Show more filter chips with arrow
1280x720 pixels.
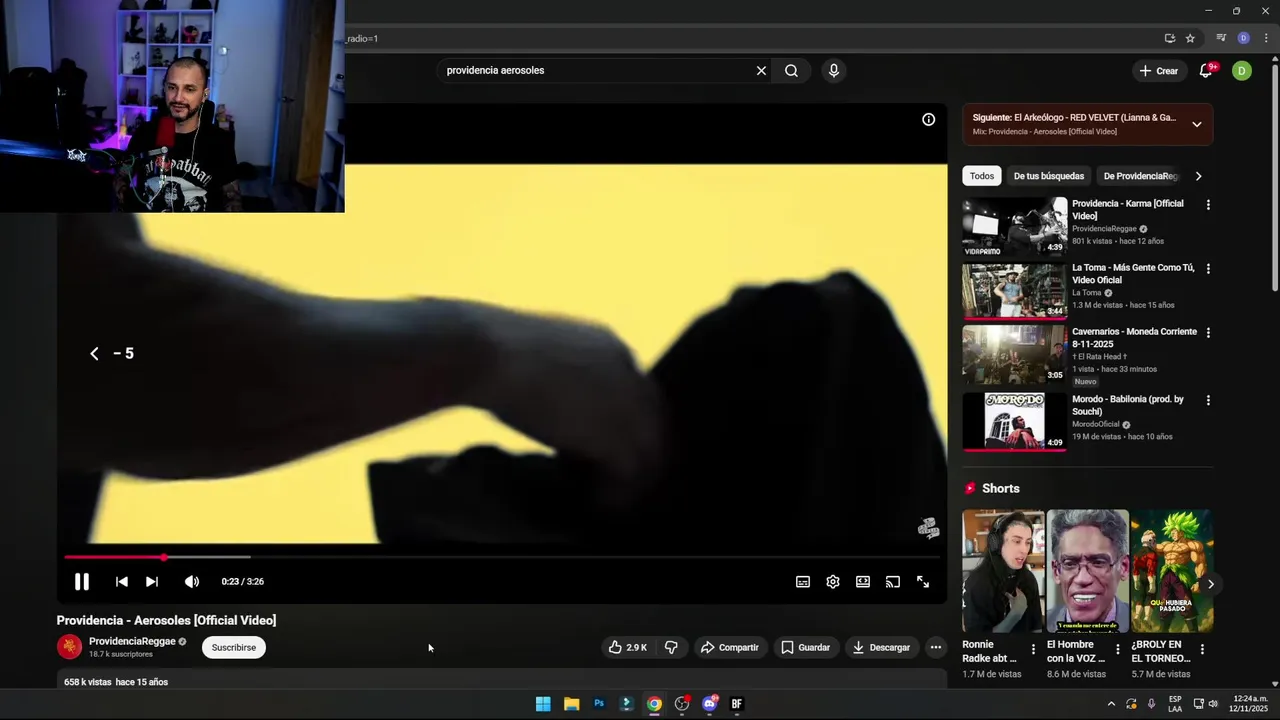click(x=1198, y=176)
